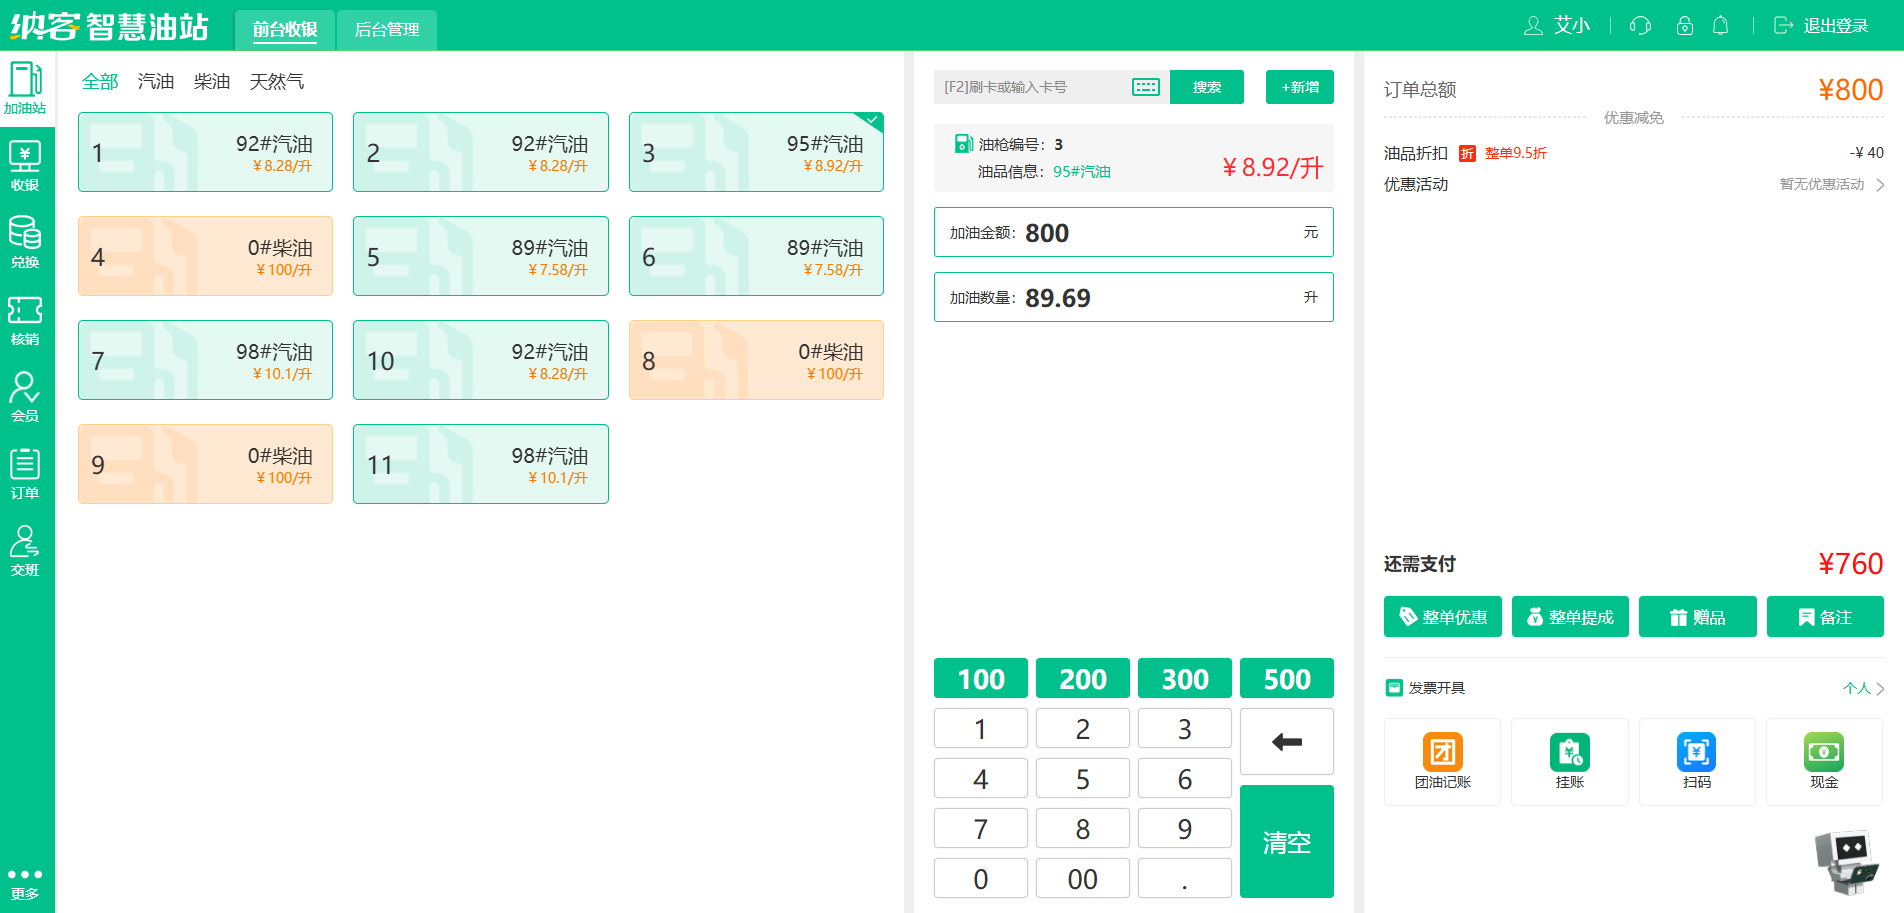Select fuel gun 7 with 98#汽油
Screen dimensions: 1904x913
click(x=205, y=360)
